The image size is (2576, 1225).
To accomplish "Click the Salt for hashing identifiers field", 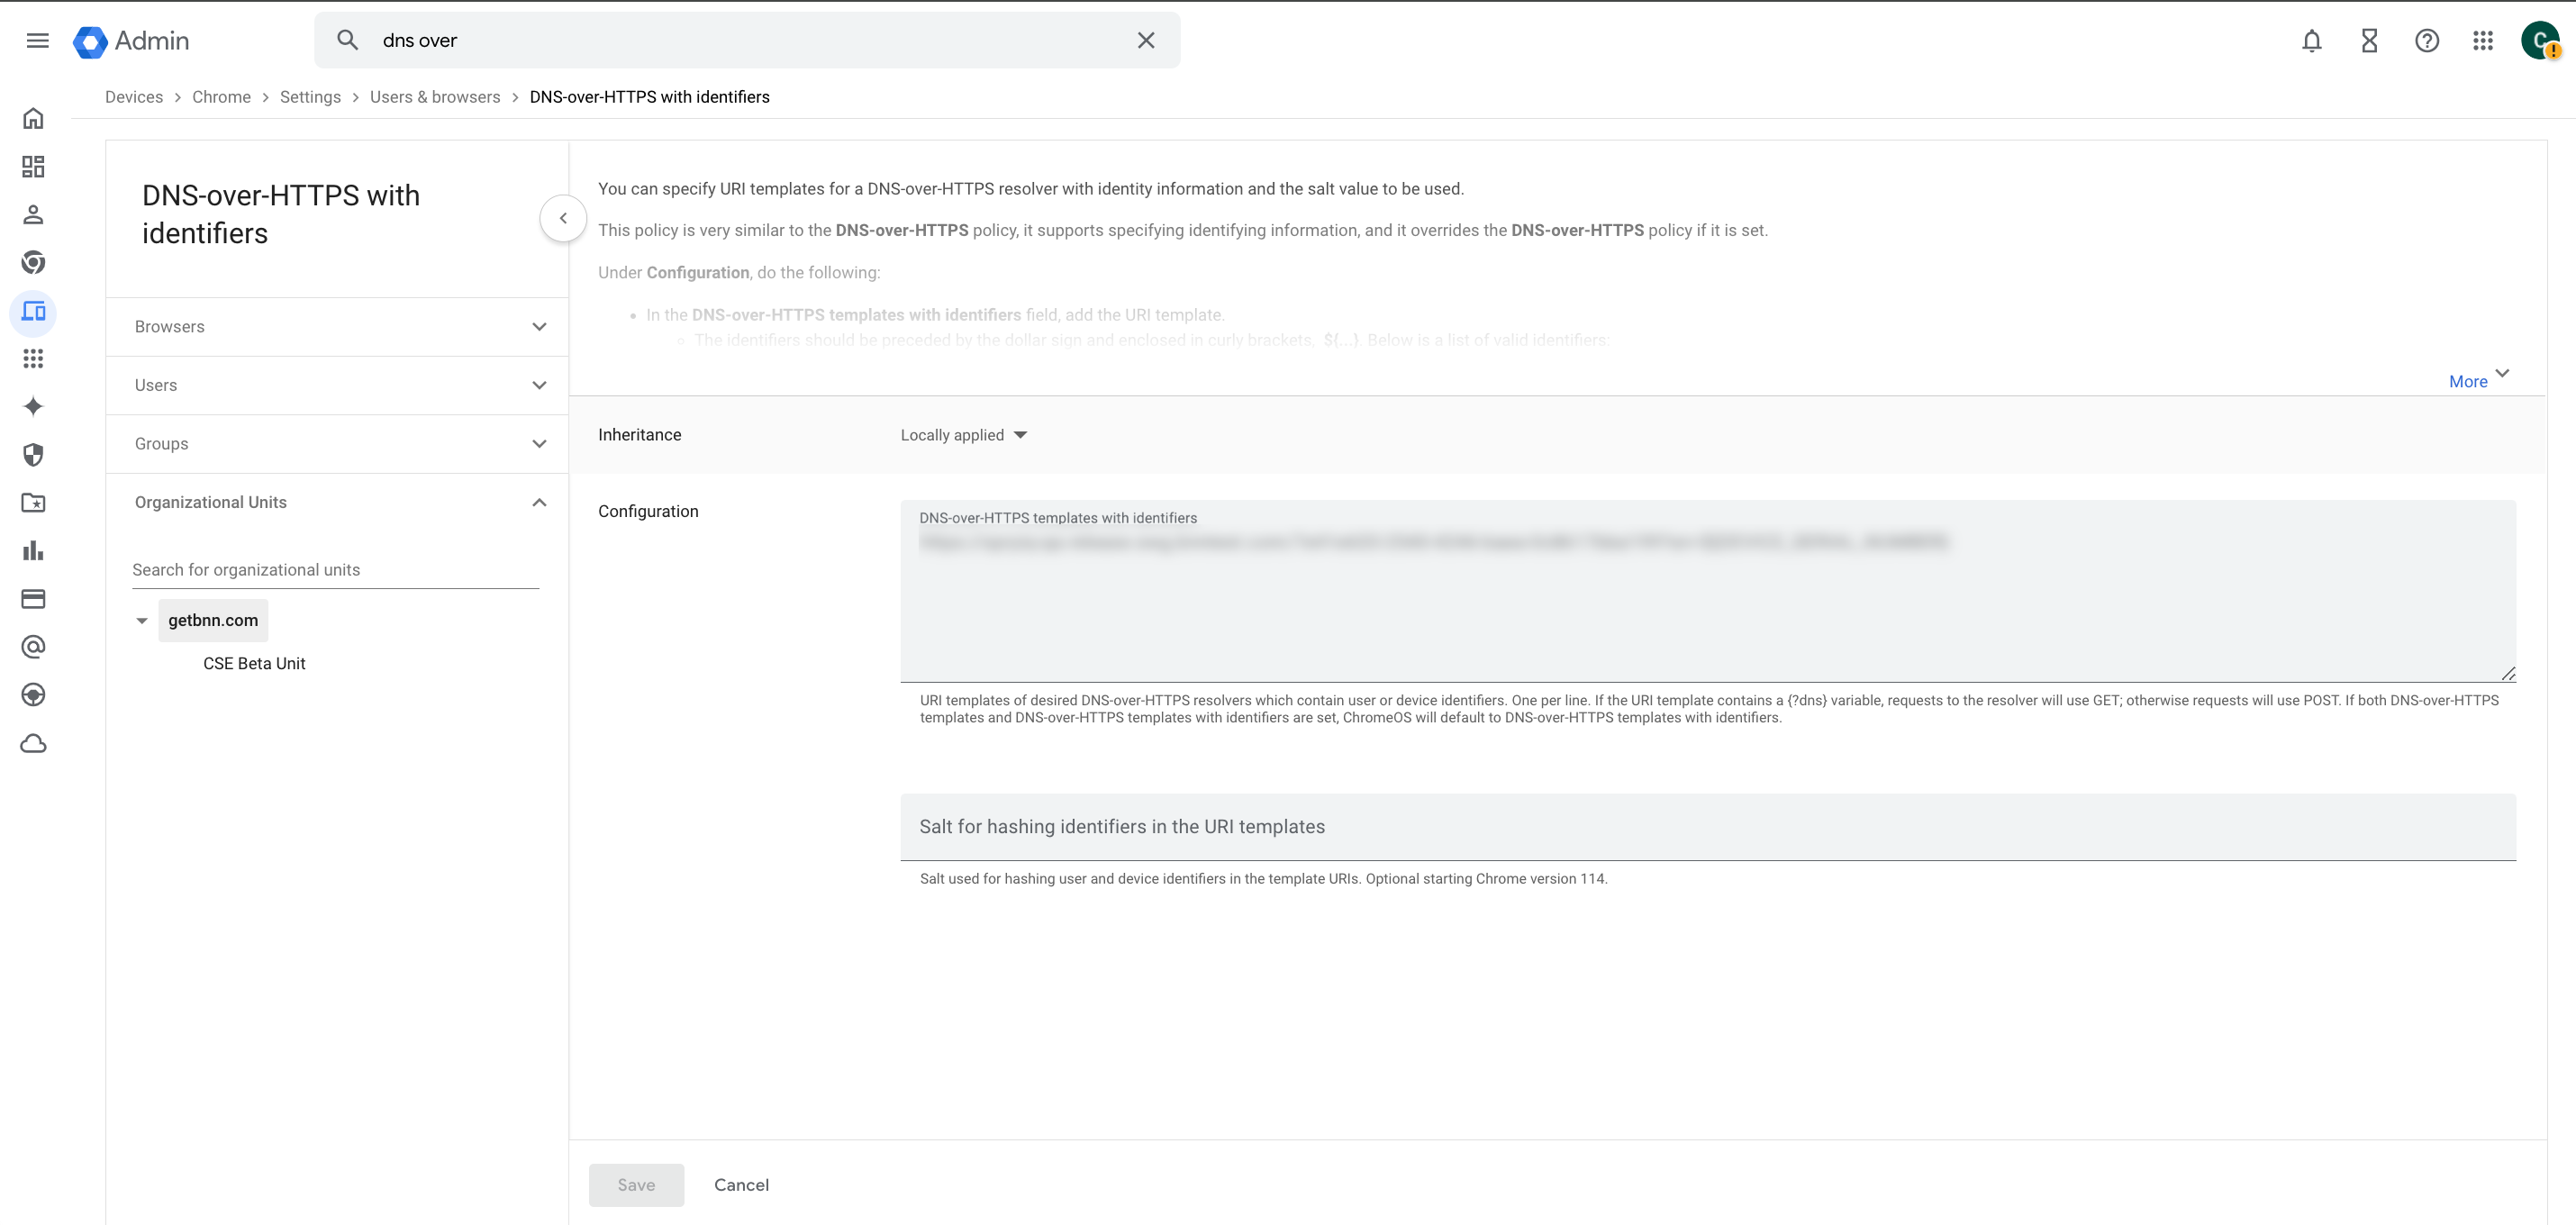I will click(x=1706, y=827).
